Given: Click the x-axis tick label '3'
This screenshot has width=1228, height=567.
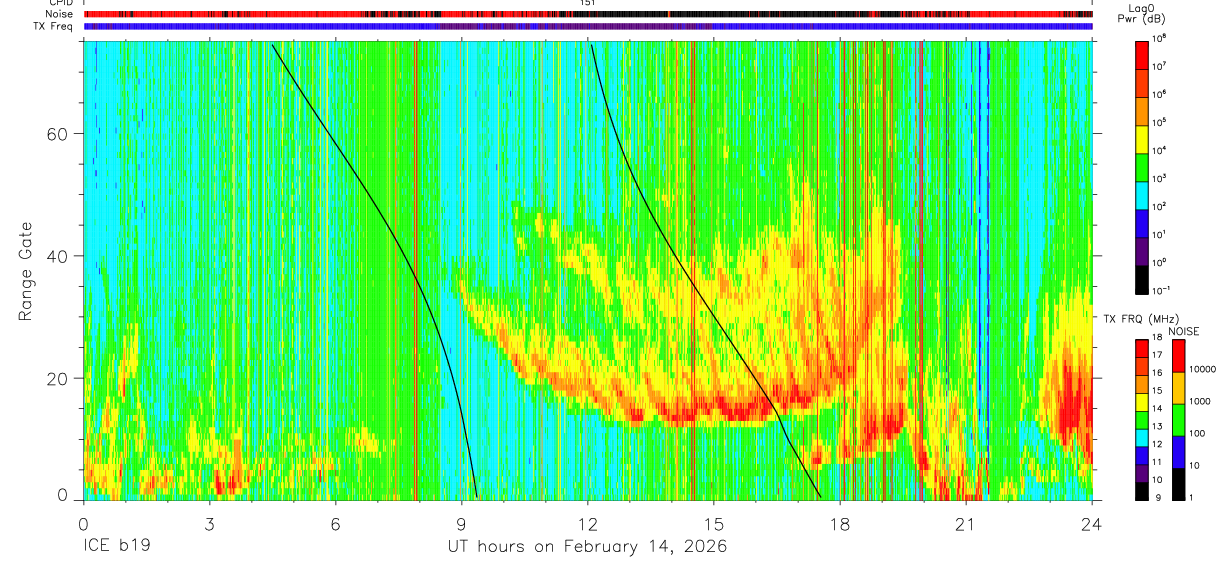Looking at the screenshot, I should point(209,524).
